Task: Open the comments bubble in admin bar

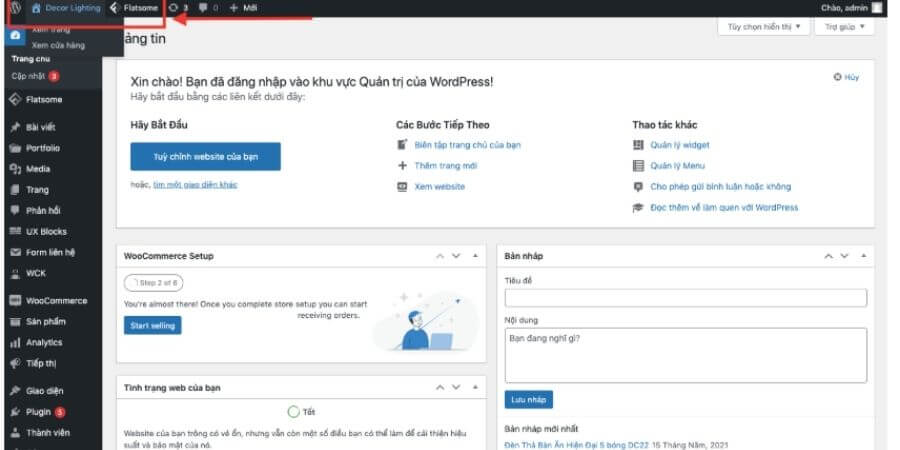Action: [203, 8]
